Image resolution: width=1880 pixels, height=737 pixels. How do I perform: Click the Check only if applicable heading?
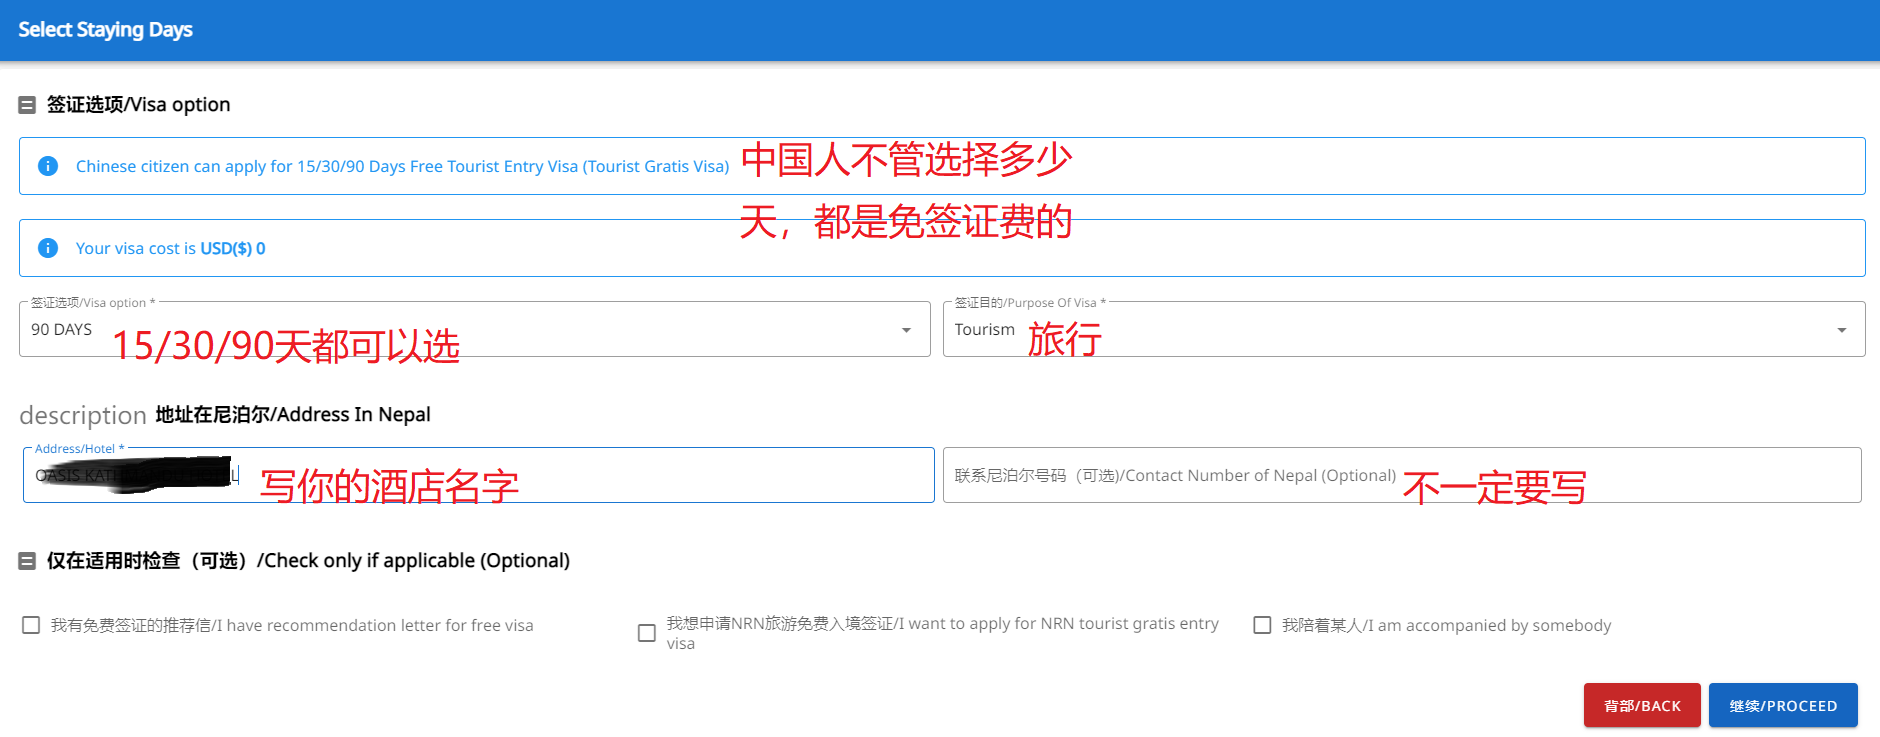308,561
